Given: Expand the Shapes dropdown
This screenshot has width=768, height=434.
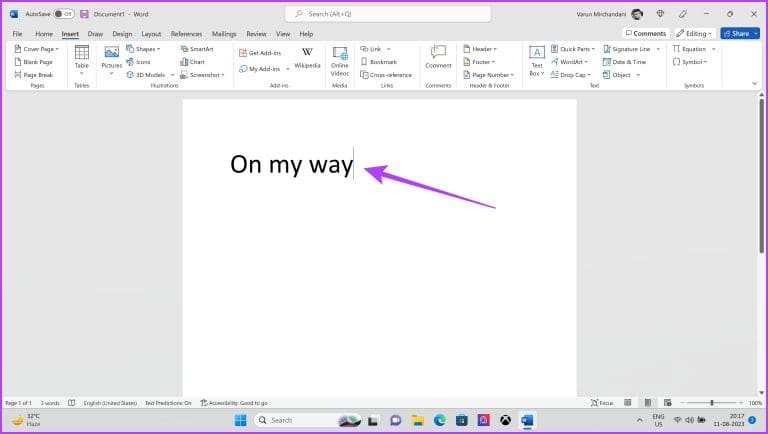Looking at the screenshot, I should click(145, 48).
